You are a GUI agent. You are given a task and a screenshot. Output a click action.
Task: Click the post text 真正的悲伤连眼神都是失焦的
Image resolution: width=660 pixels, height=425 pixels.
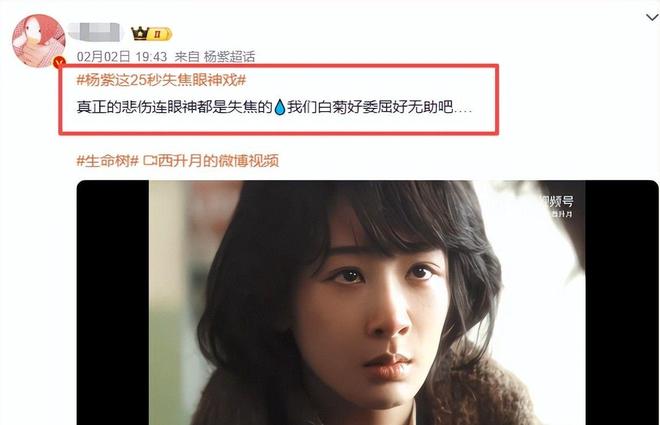coord(175,107)
